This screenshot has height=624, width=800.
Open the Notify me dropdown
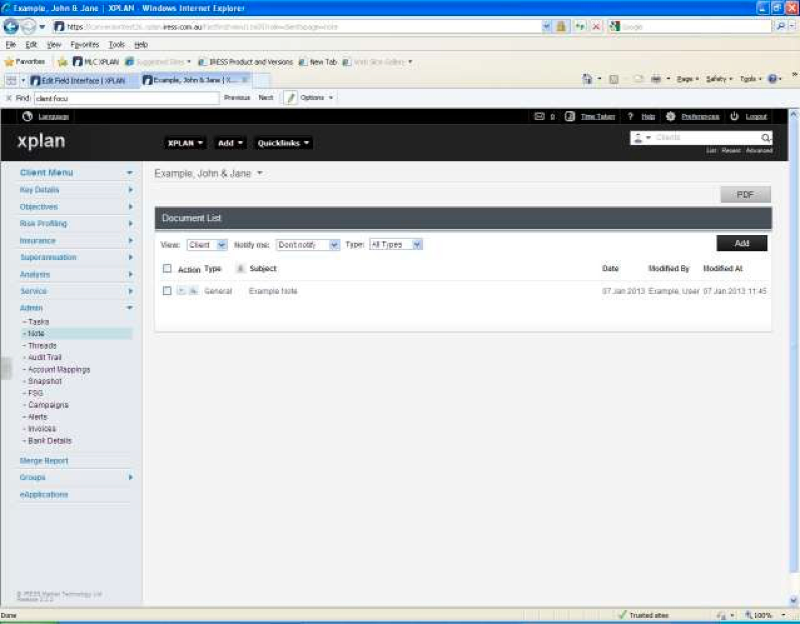308,245
